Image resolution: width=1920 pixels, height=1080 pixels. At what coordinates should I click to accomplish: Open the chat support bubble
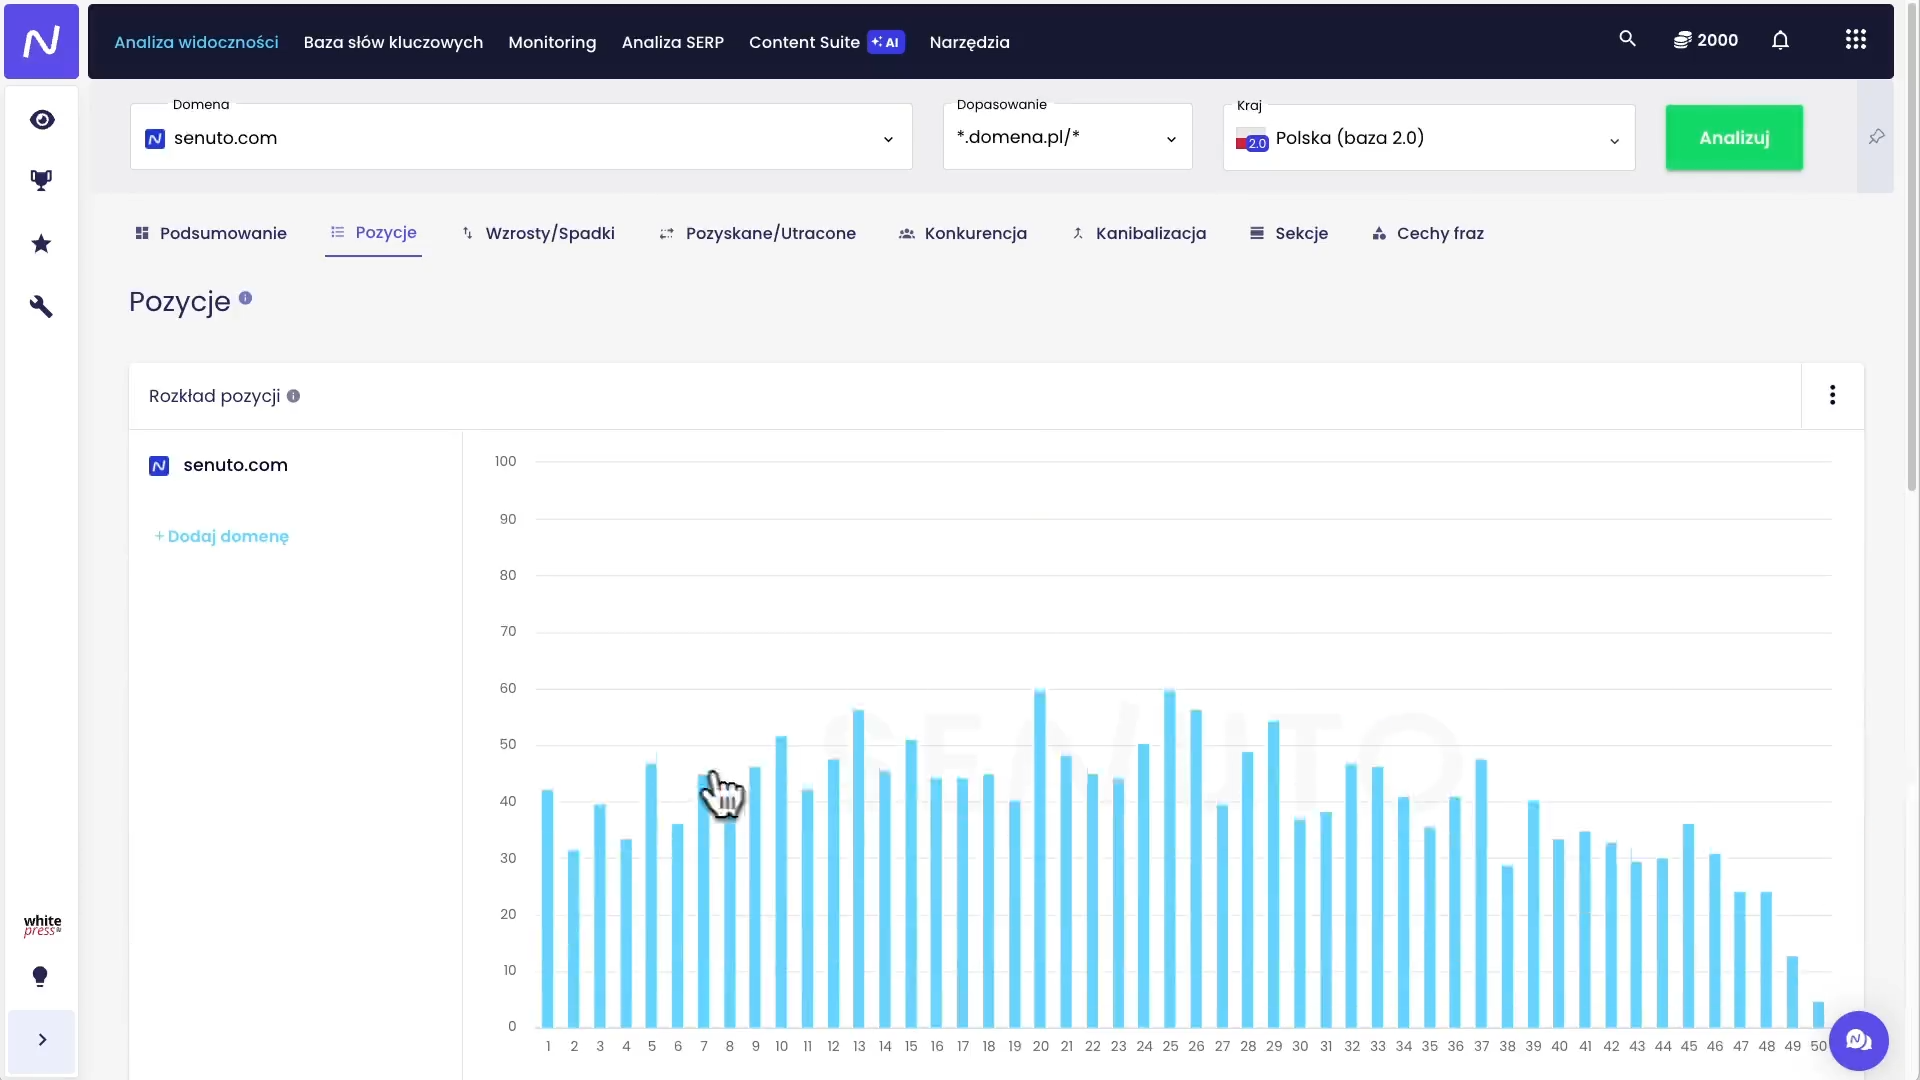1858,1041
